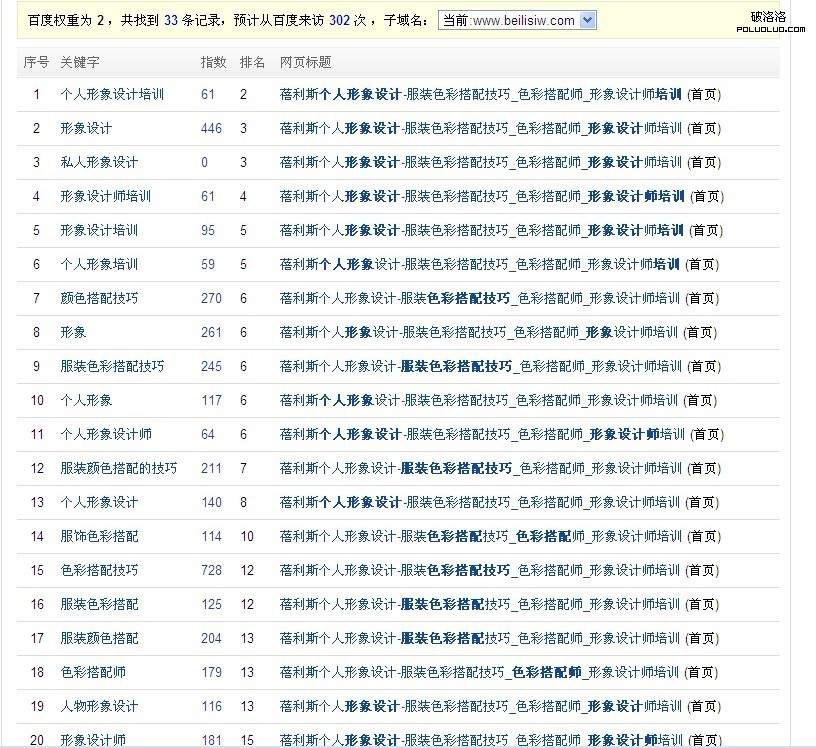Image resolution: width=816 pixels, height=748 pixels.
Task: Open the keyword 服饰色彩搭配
Action: (x=99, y=536)
